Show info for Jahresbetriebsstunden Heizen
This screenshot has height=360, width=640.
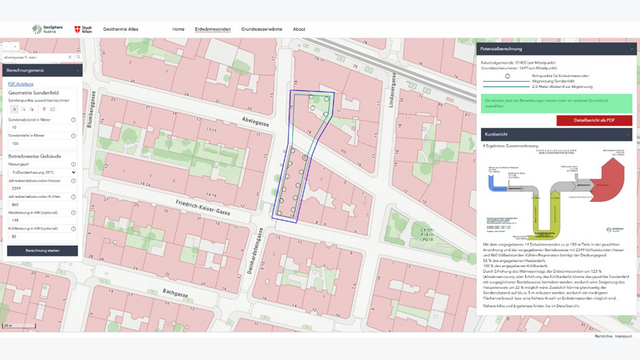[x=73, y=180]
